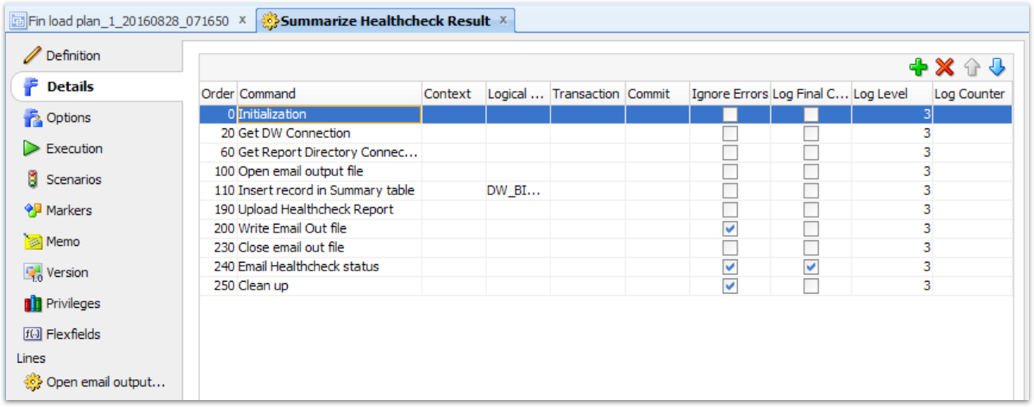The image size is (1034, 407).
Task: Open the Execution panel green arrow
Action: click(32, 149)
